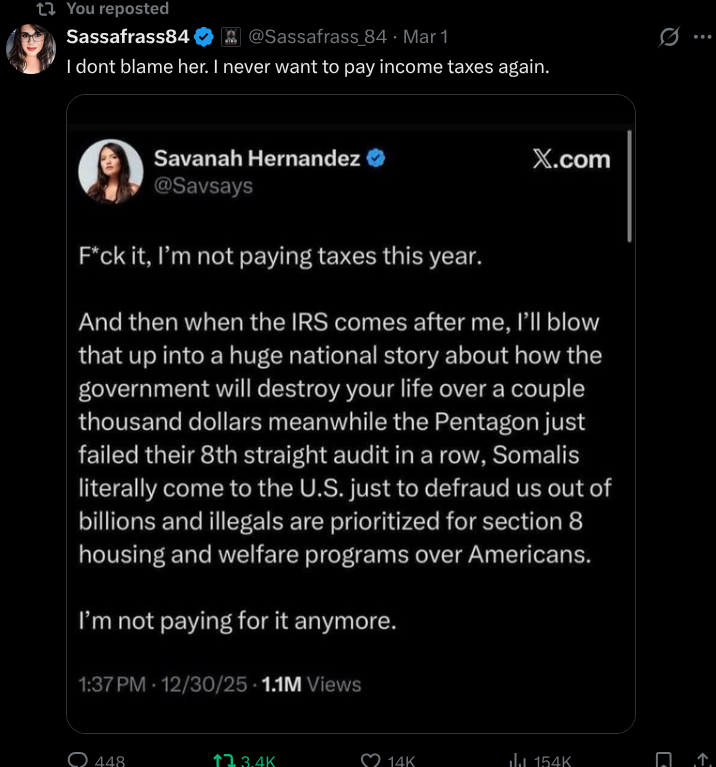This screenshot has height=767, width=716.
Task: Reply to the Sassafrass84 post
Action: 80,760
